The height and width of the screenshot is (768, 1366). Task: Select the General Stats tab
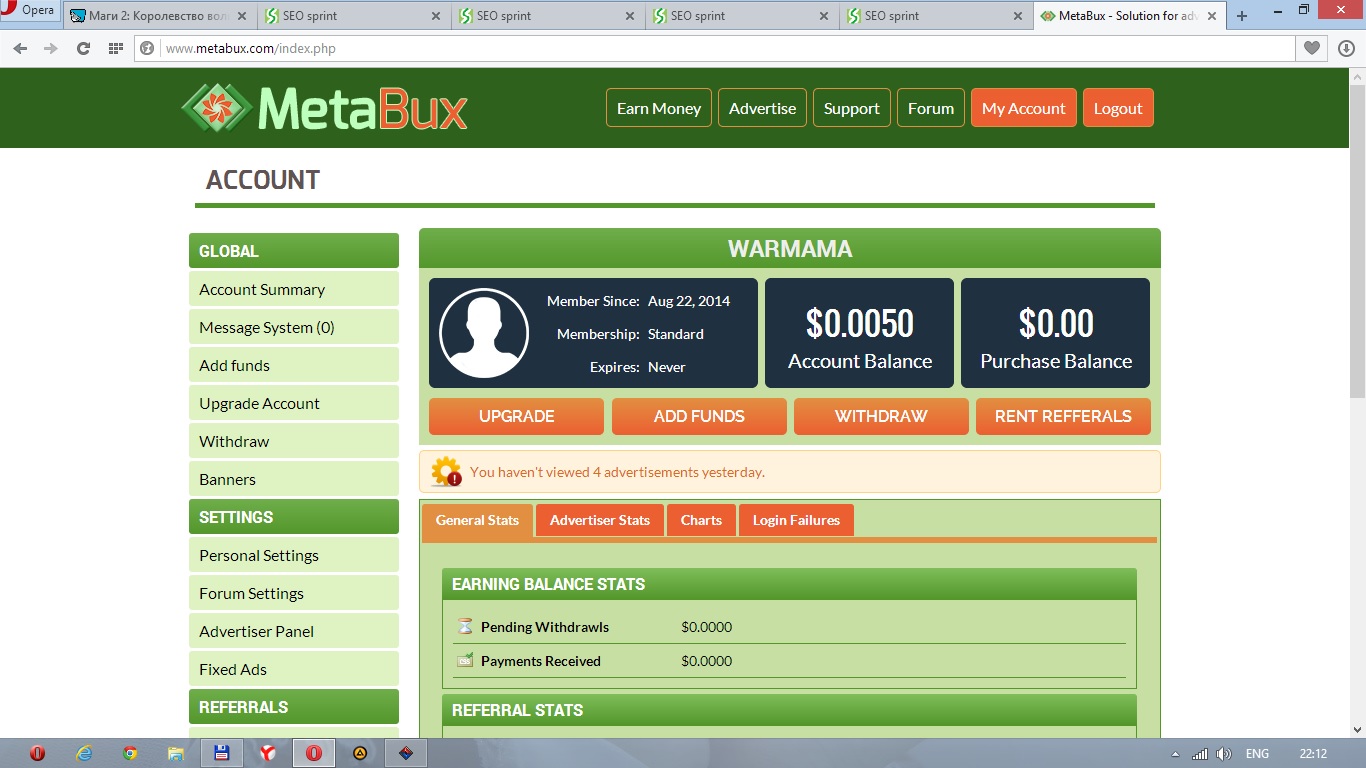(x=477, y=520)
